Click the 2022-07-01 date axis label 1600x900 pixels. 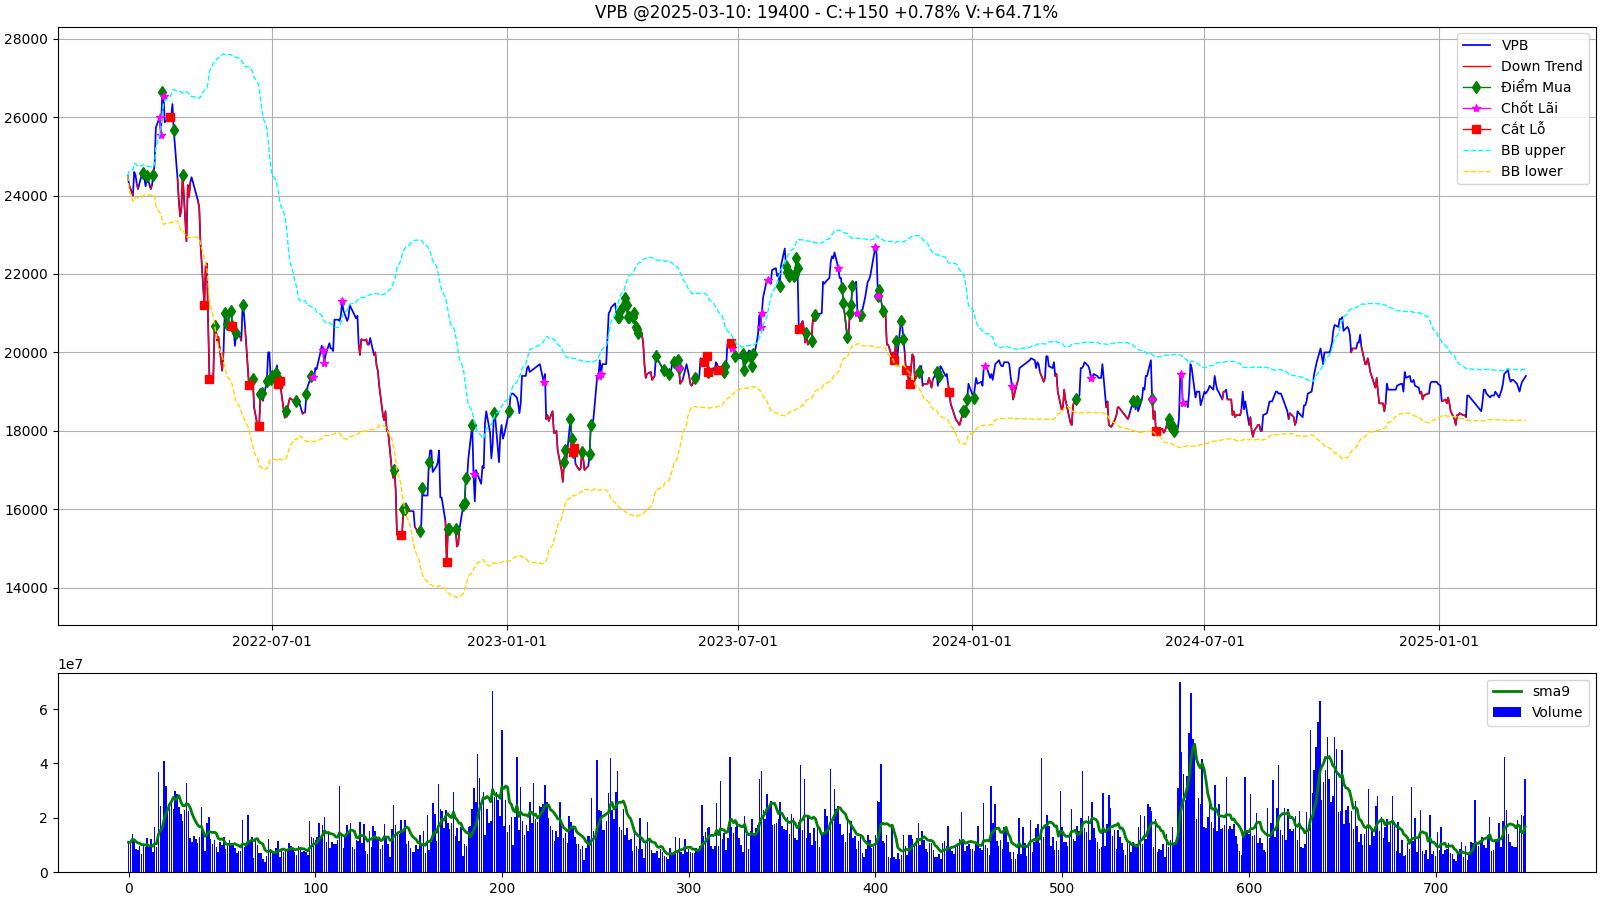(272, 641)
